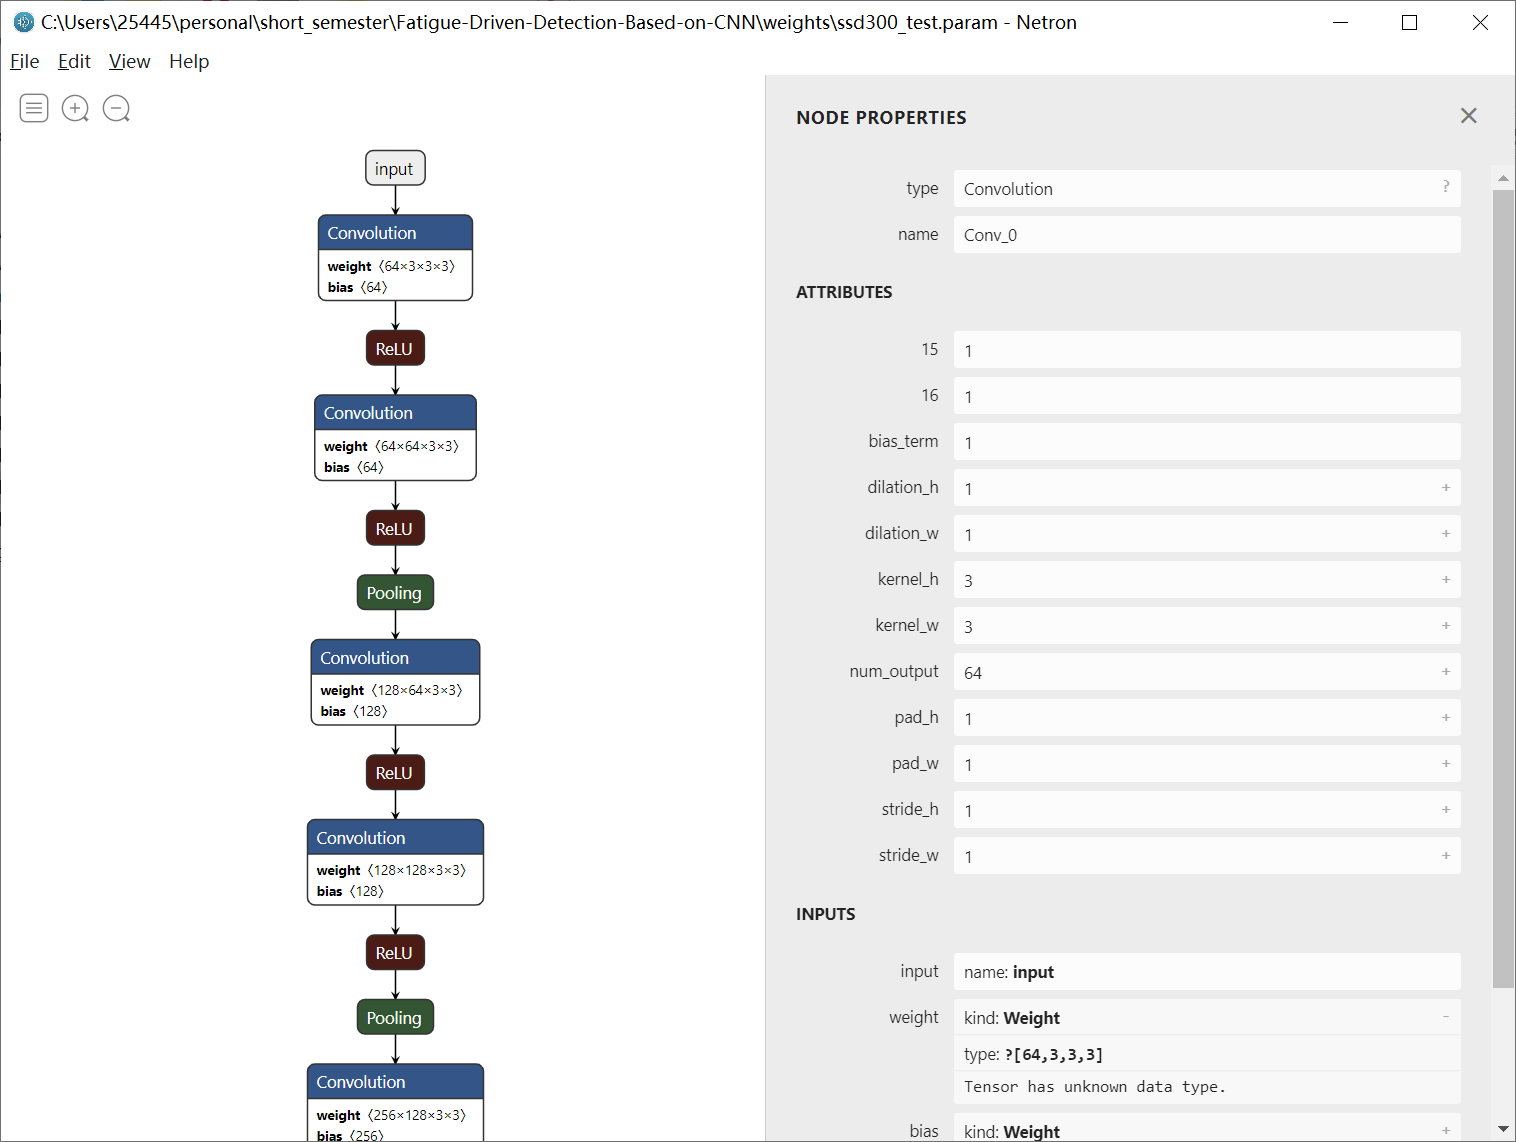The height and width of the screenshot is (1142, 1516).
Task: Expand the num_output attribute details
Action: pos(1446,672)
